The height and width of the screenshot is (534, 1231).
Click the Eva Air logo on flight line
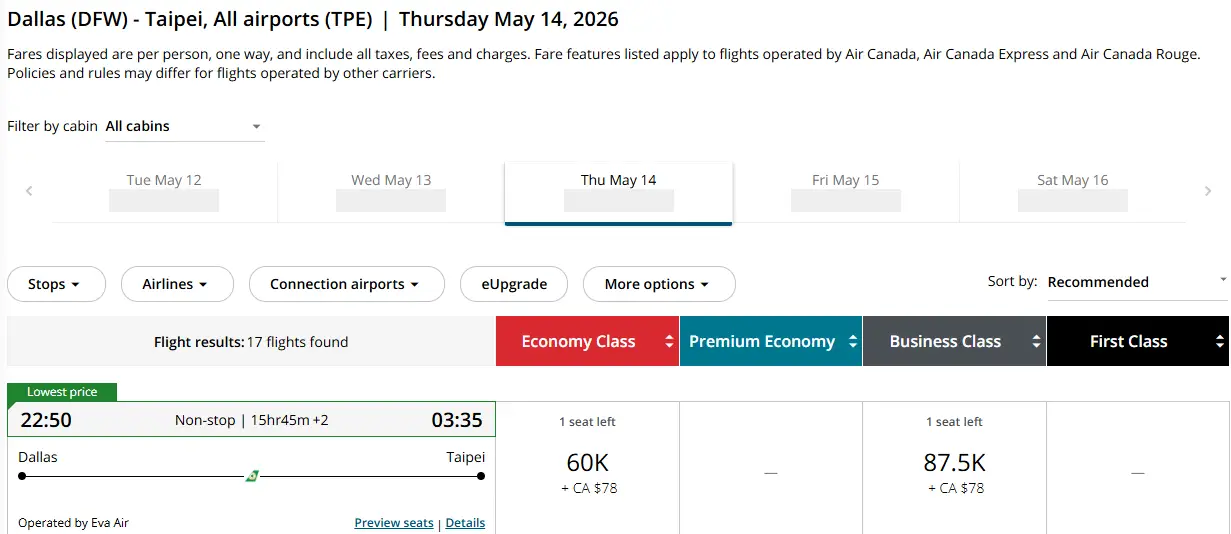pos(252,476)
